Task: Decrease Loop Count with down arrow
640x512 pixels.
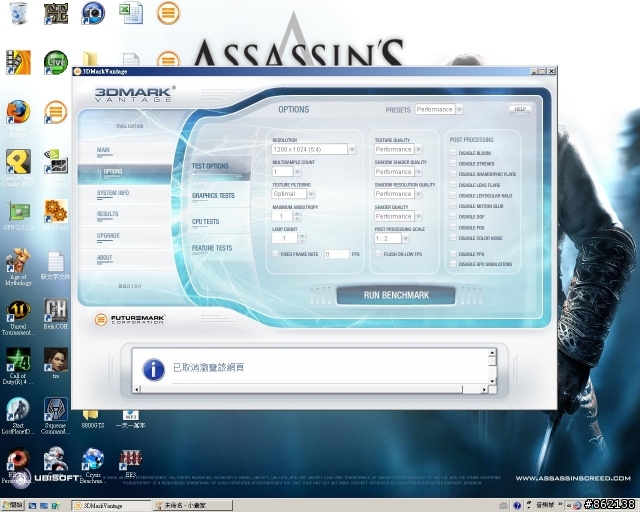Action: 302,240
